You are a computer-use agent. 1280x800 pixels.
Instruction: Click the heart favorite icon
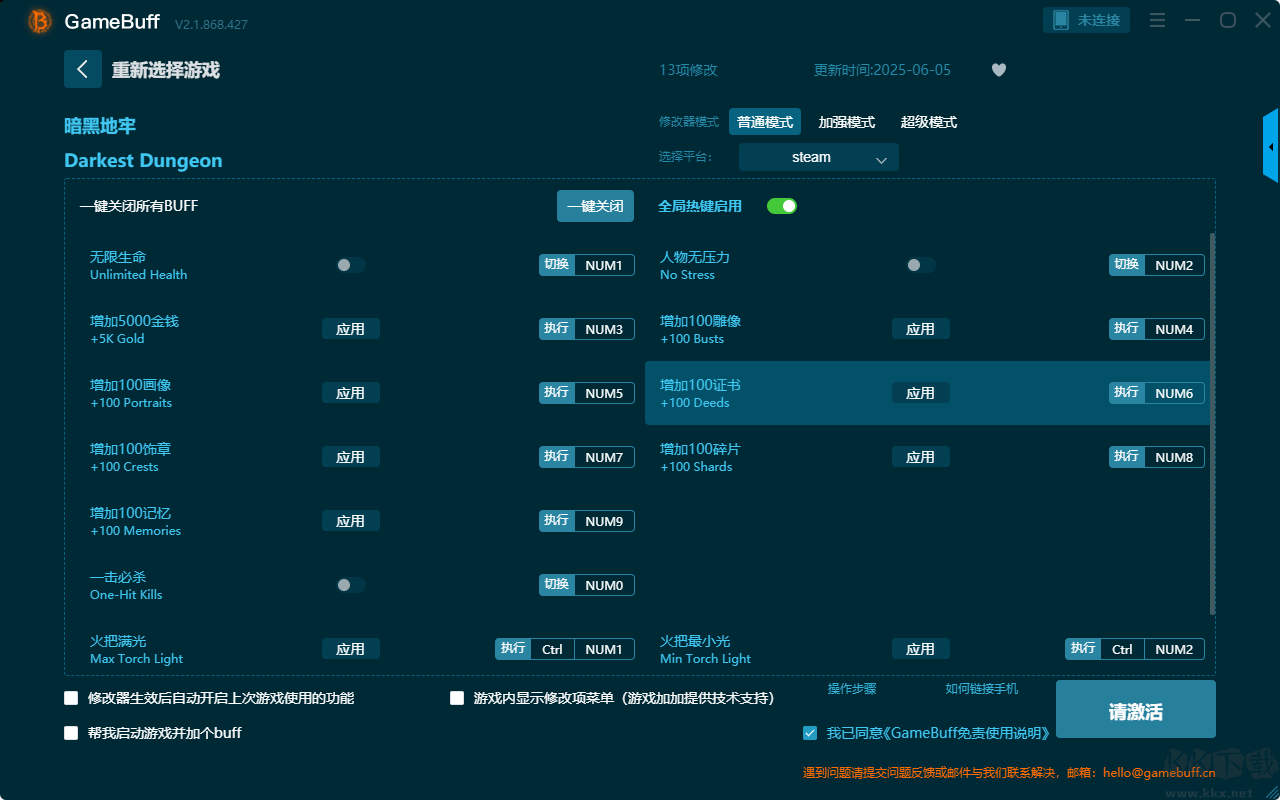point(998,70)
